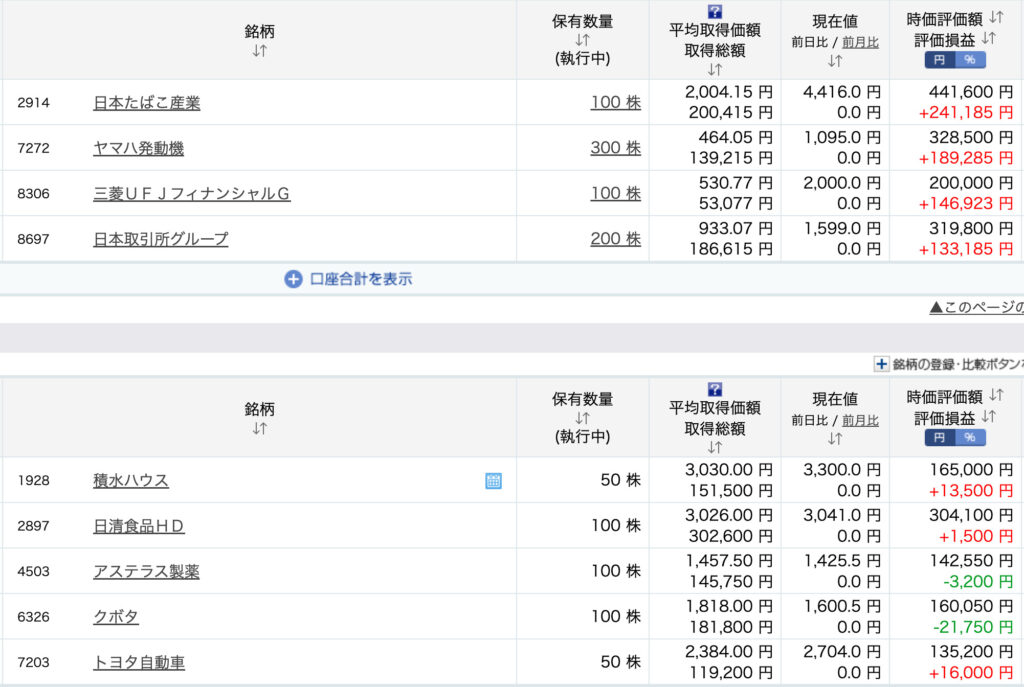Sort the upper table by 取得総額 arrows
Screen dimensions: 1024x687
(715, 69)
